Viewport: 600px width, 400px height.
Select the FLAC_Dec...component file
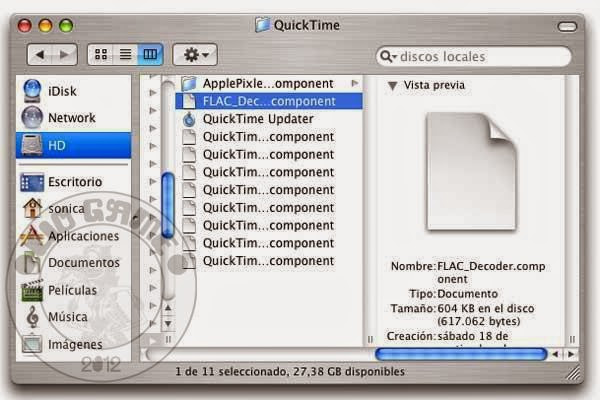(x=268, y=101)
